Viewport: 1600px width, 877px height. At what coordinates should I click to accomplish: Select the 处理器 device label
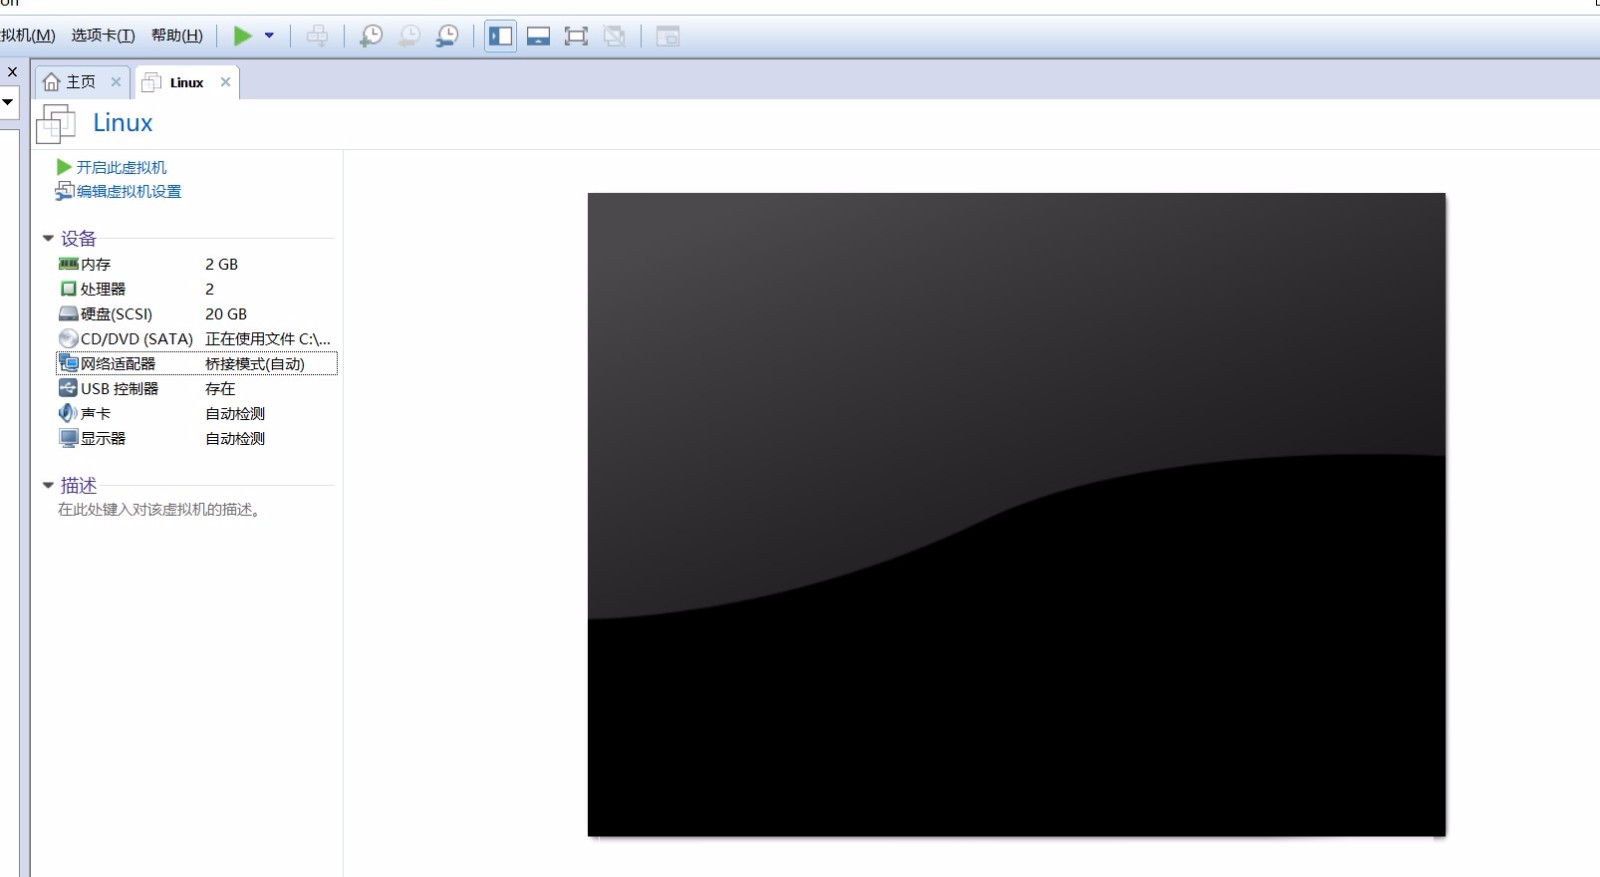pyautogui.click(x=103, y=289)
